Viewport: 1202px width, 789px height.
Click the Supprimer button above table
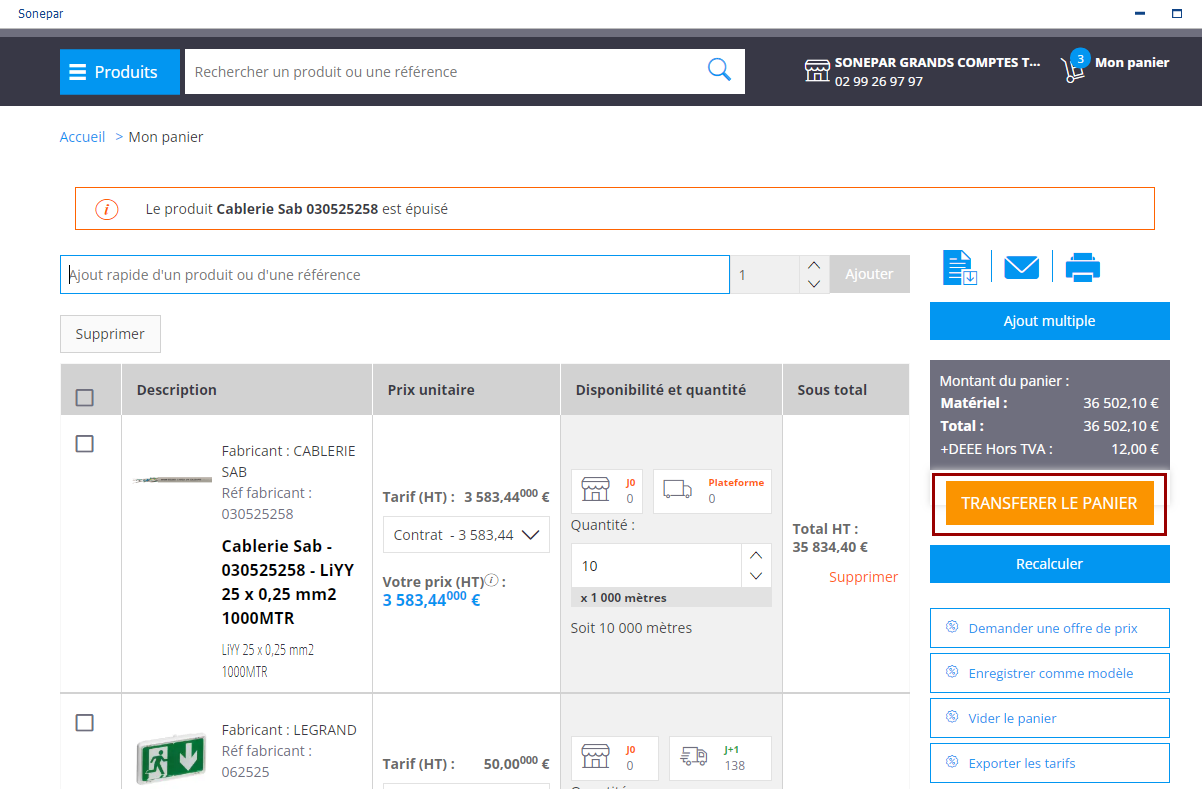110,334
